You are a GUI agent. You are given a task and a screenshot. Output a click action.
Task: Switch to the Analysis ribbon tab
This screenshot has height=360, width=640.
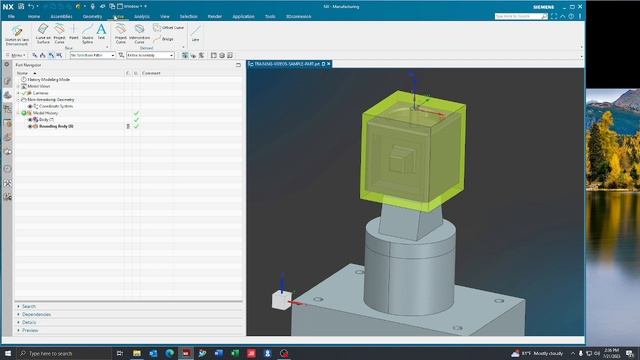[142, 16]
